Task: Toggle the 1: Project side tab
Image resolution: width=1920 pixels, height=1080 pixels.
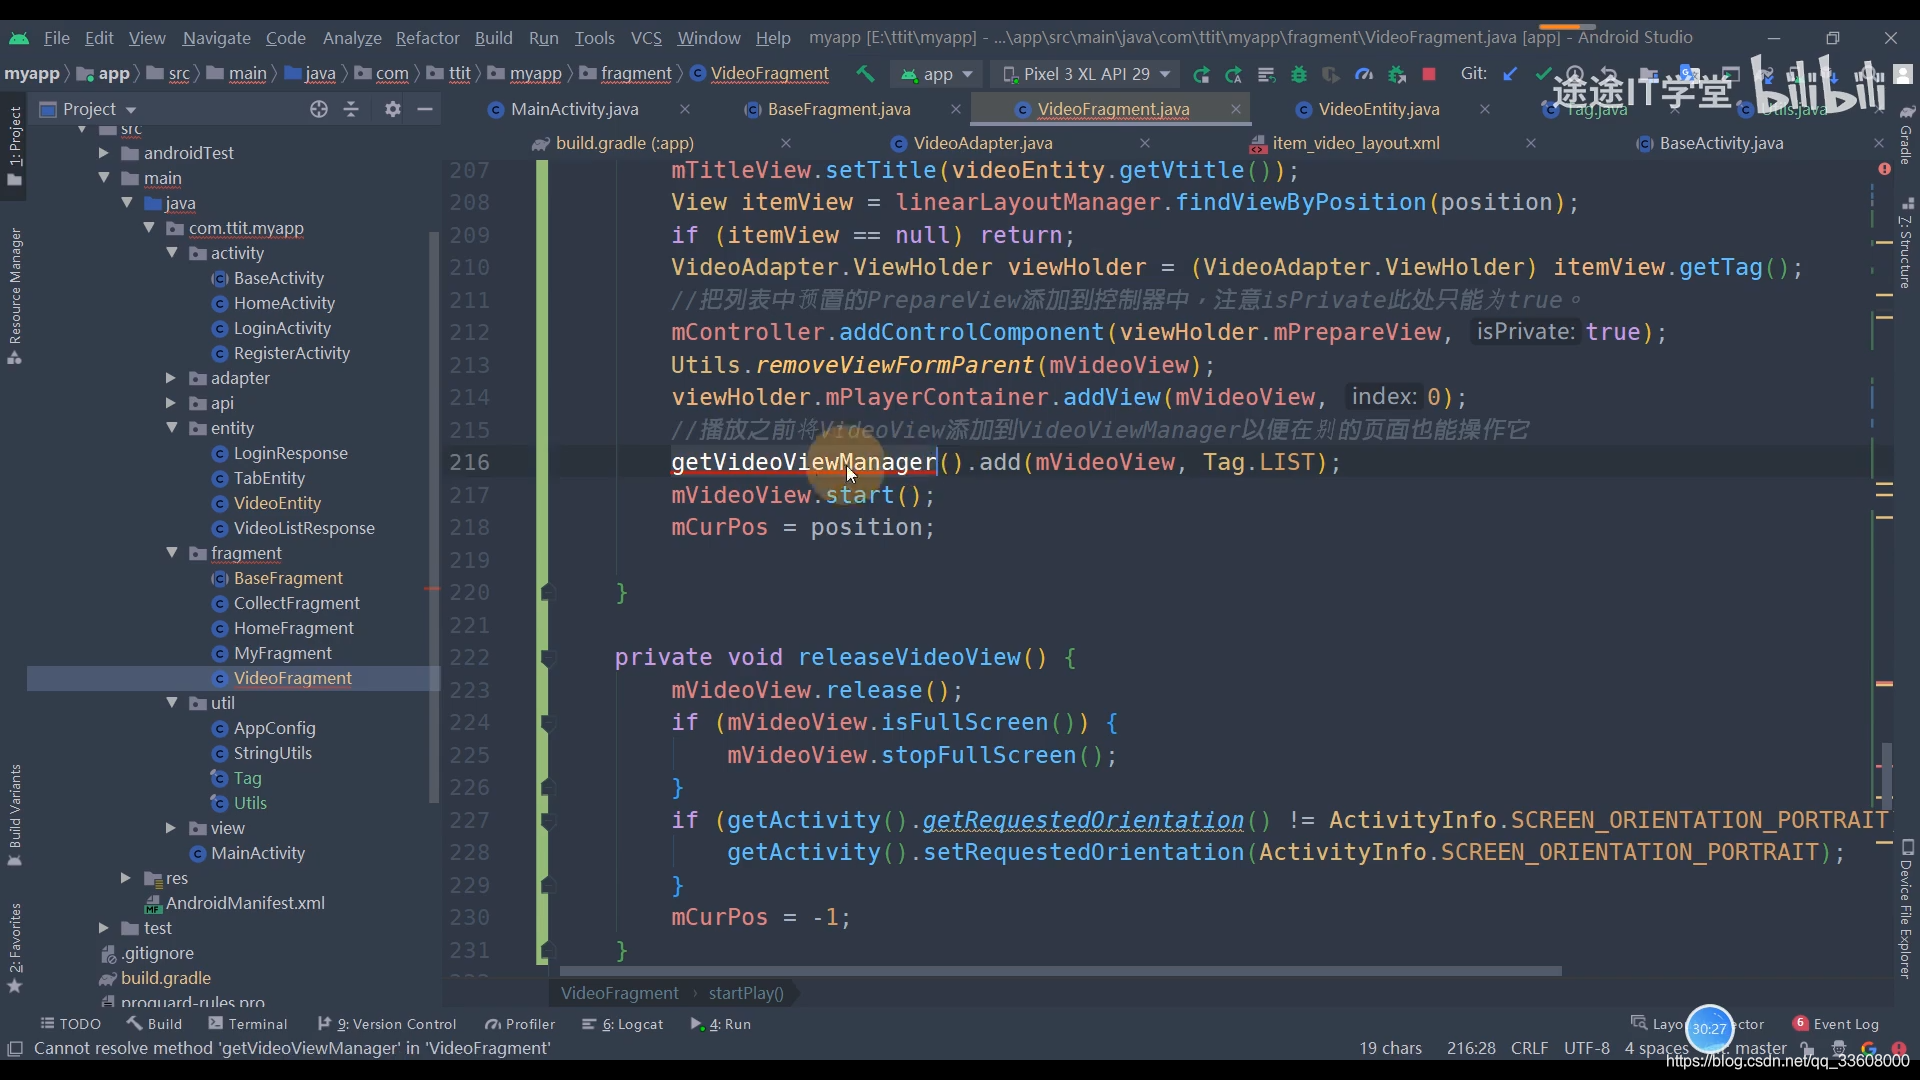Action: [14, 145]
